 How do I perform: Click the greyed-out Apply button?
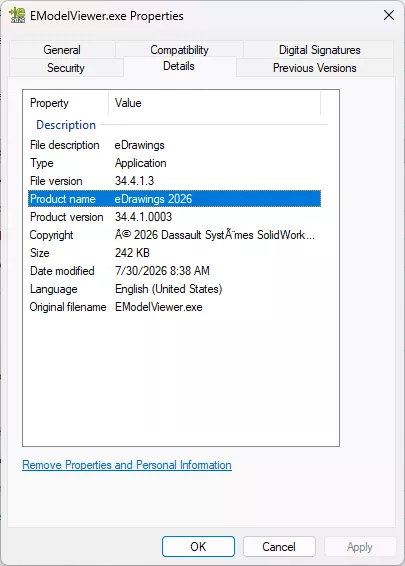click(x=360, y=547)
